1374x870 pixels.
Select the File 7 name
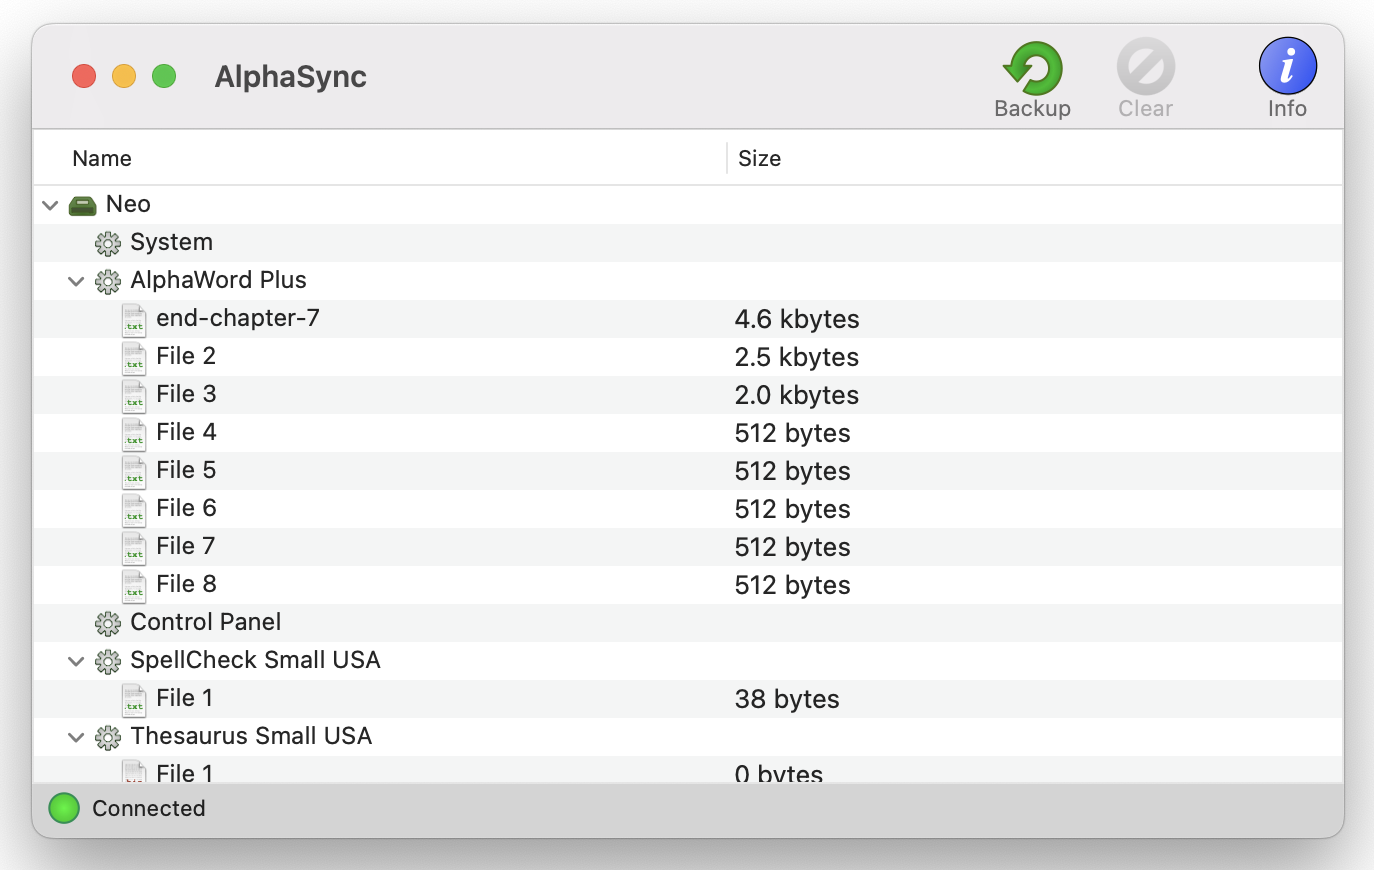click(x=186, y=546)
